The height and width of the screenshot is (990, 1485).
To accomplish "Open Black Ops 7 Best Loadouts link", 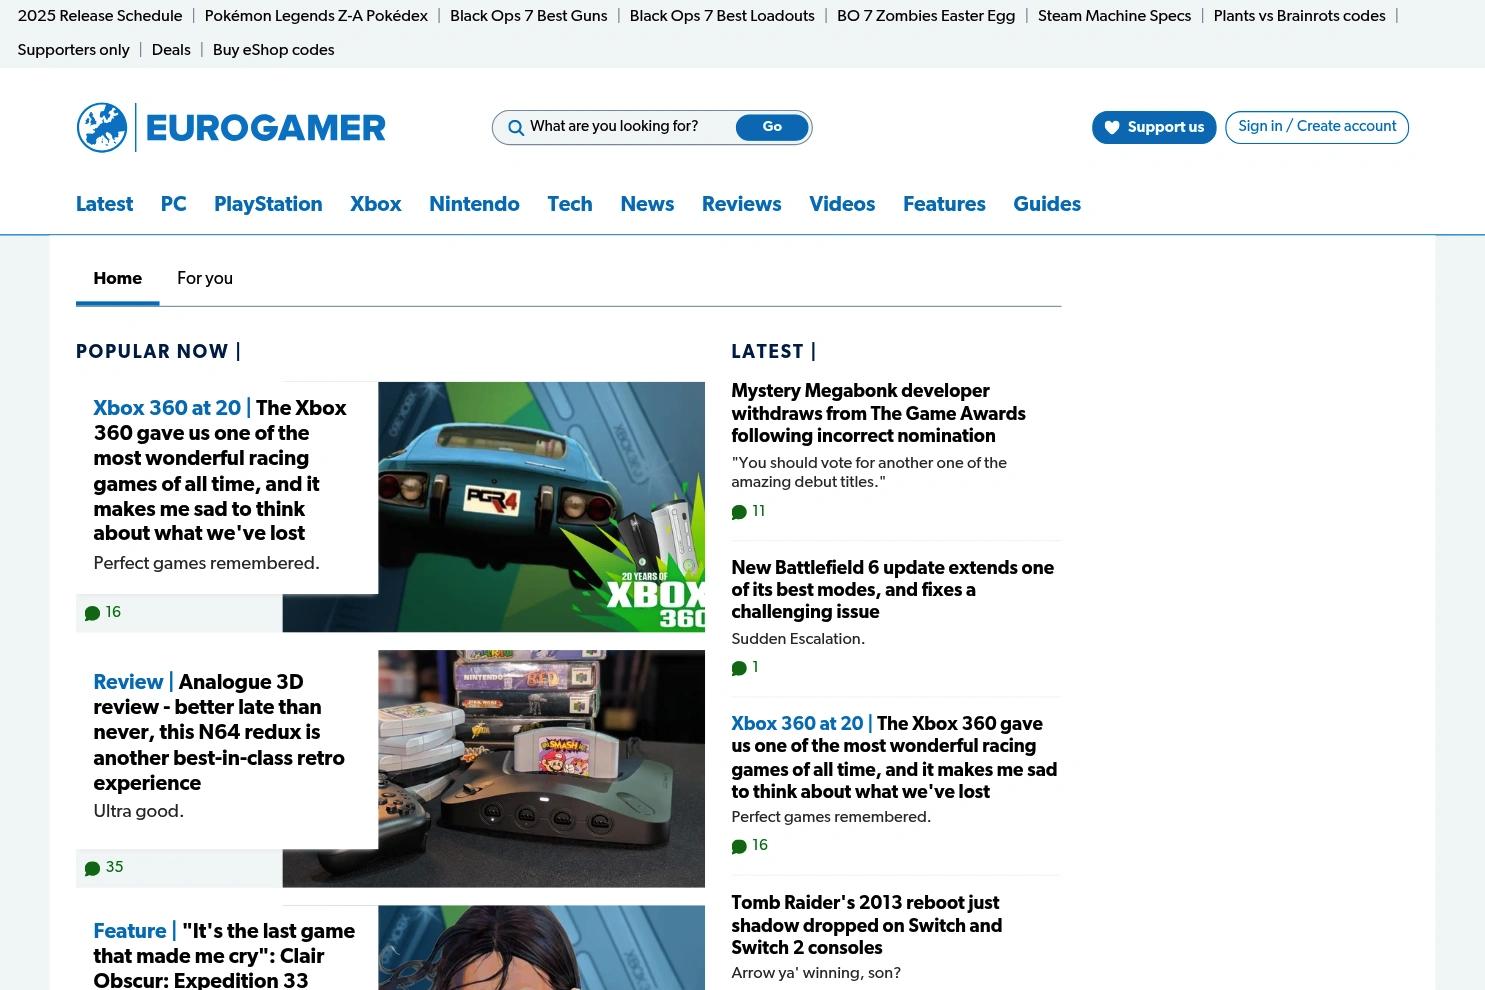I will point(722,16).
